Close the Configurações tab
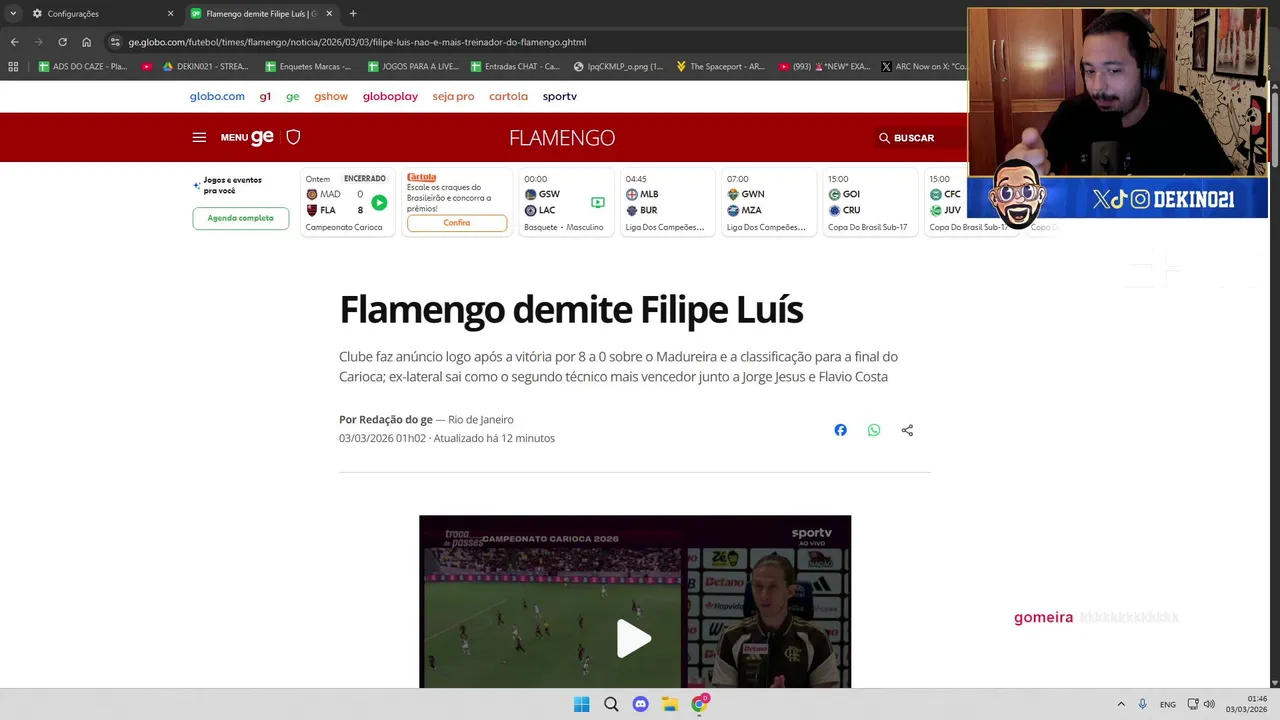1280x720 pixels. (170, 14)
